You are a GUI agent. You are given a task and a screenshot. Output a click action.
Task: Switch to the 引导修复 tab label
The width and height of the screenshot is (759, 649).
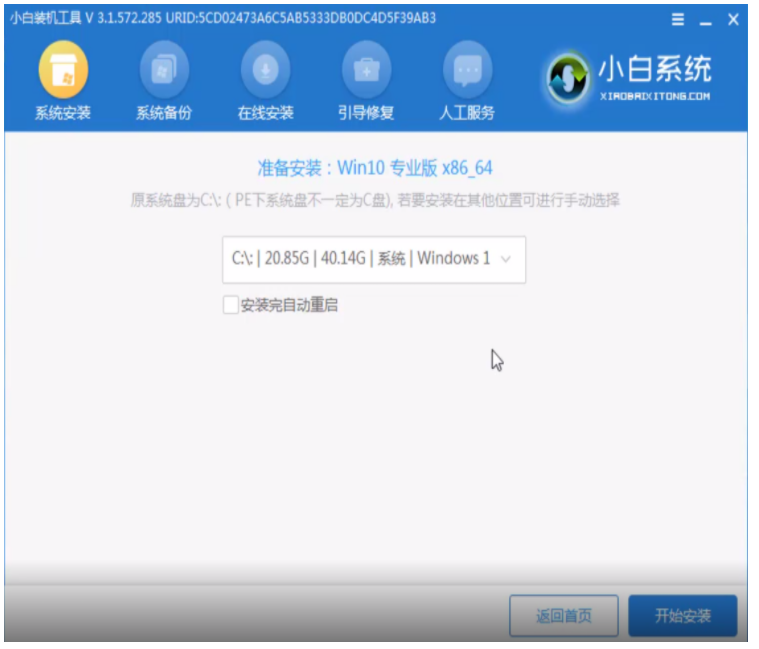click(x=366, y=113)
